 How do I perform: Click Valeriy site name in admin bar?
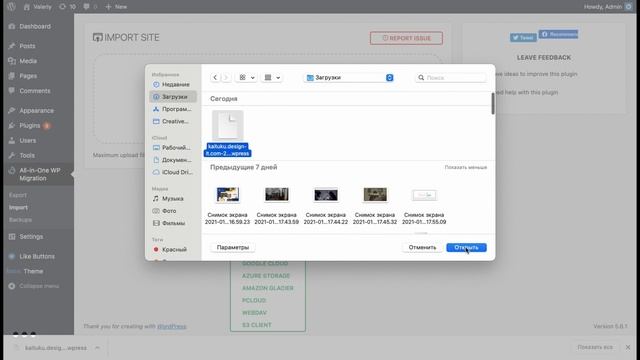(38, 7)
